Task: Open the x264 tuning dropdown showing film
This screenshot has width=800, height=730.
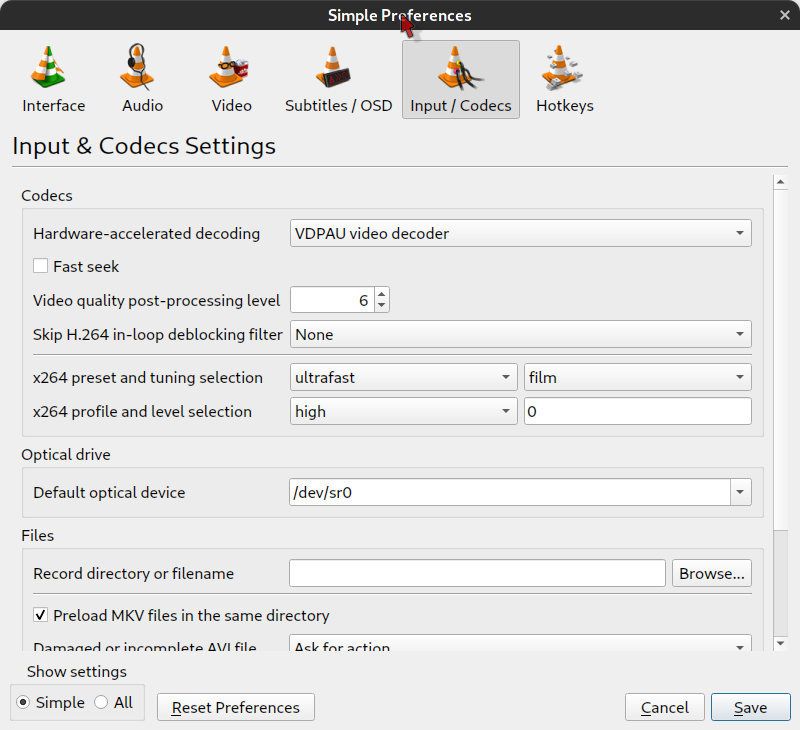Action: (x=637, y=377)
